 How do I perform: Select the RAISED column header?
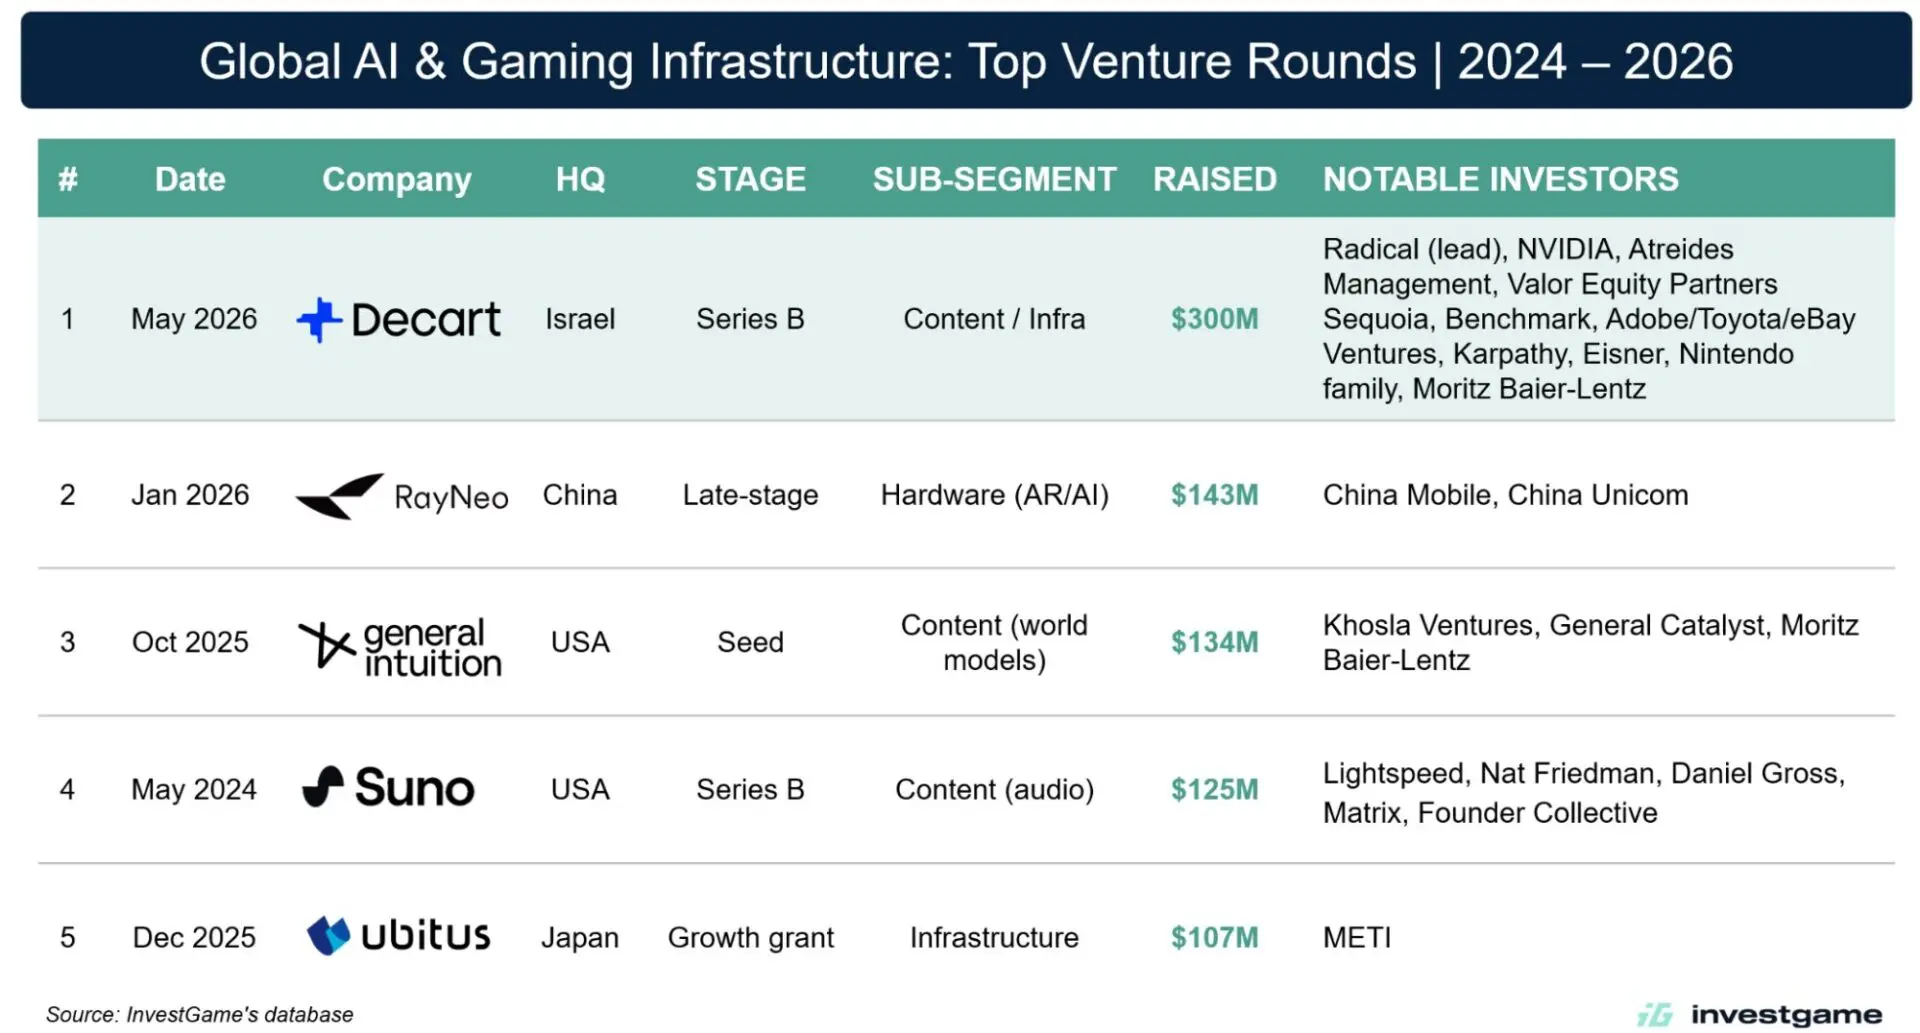1214,179
